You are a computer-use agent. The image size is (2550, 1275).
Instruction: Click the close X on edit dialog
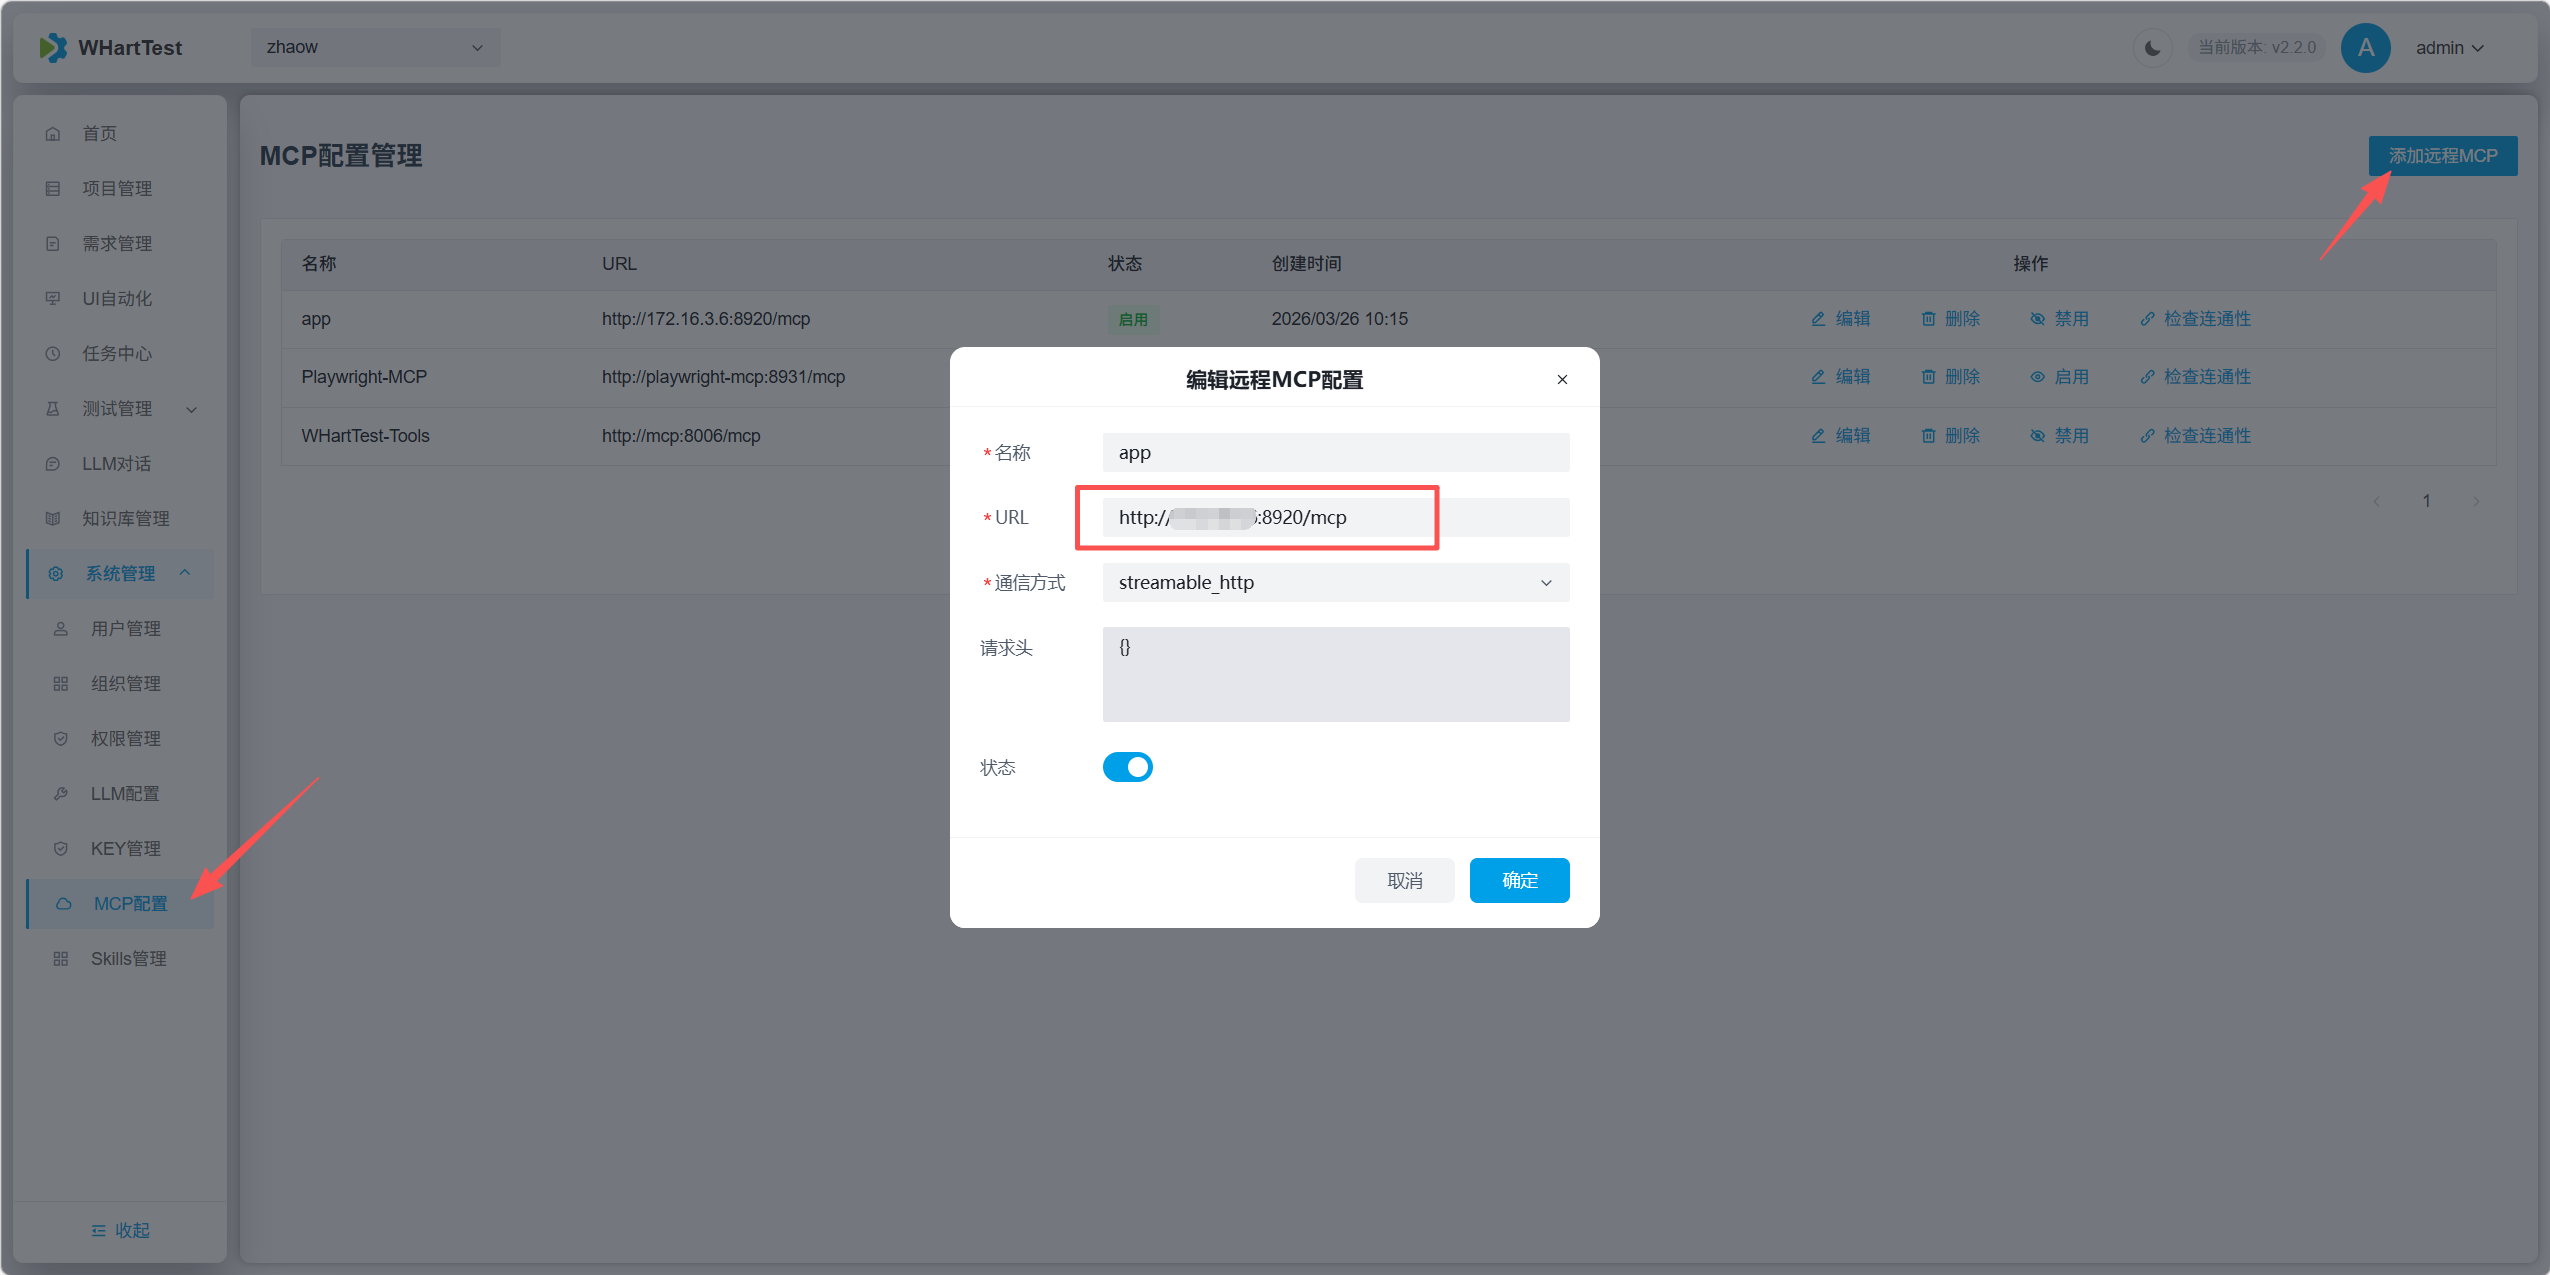[1562, 380]
